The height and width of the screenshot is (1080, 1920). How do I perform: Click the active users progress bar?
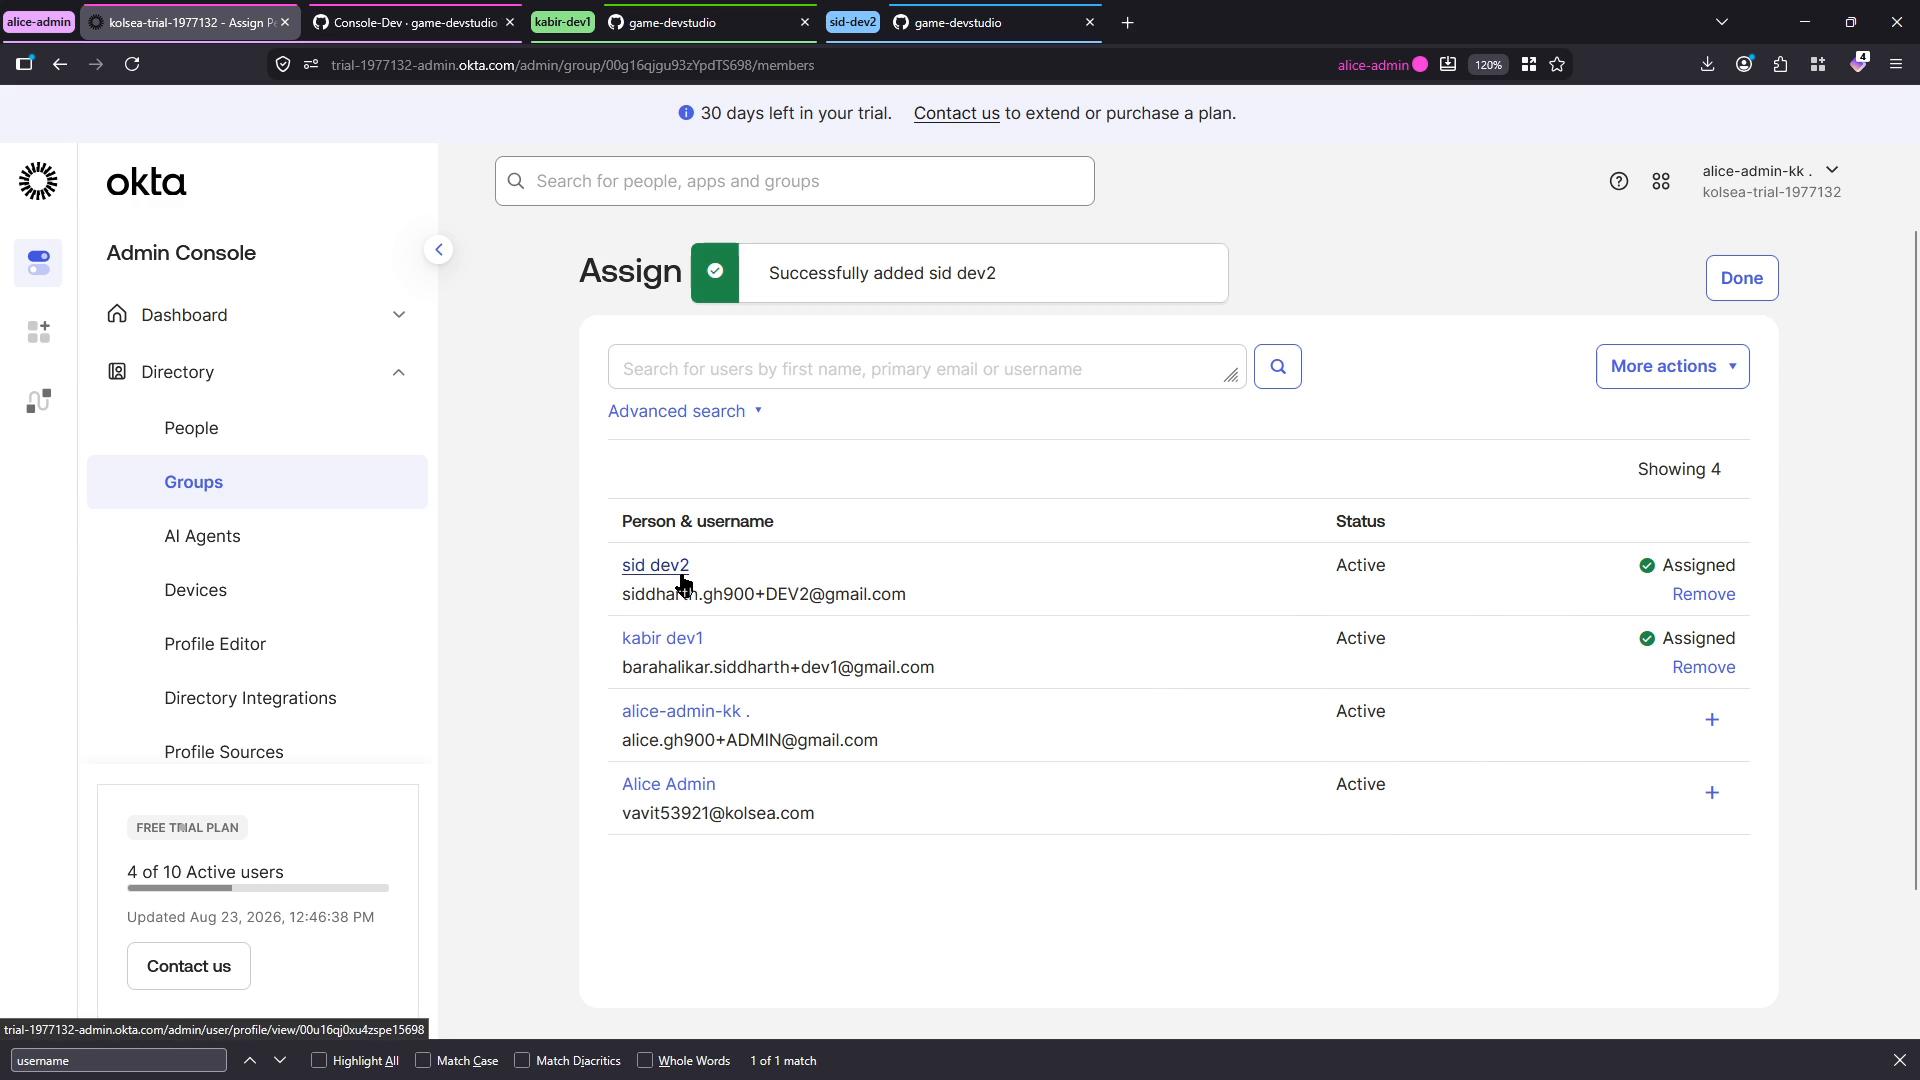(258, 888)
